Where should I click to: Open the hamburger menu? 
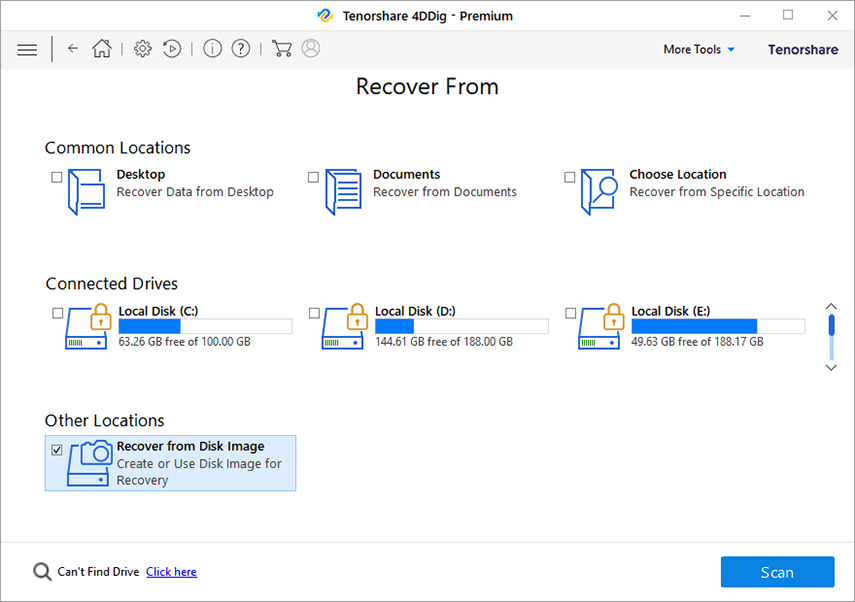click(x=27, y=50)
